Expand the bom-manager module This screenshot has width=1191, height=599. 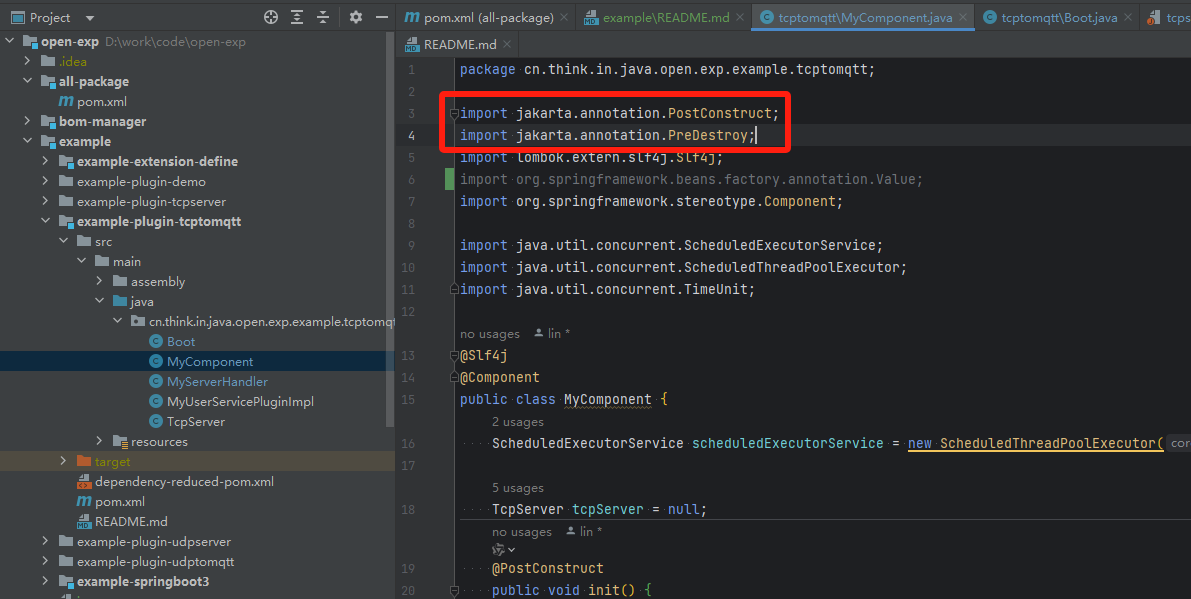28,121
